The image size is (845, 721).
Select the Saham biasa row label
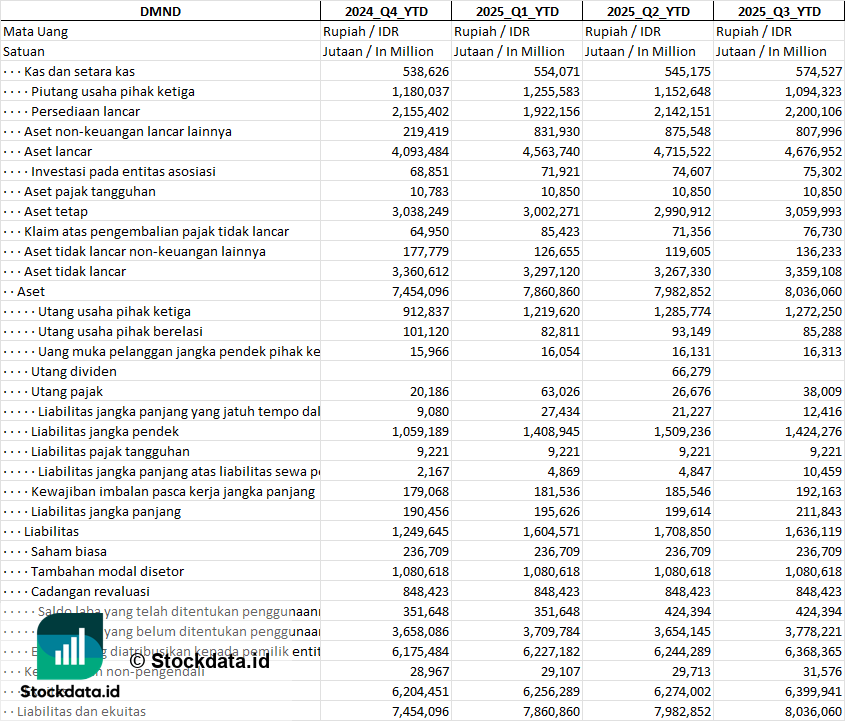tap(68, 551)
